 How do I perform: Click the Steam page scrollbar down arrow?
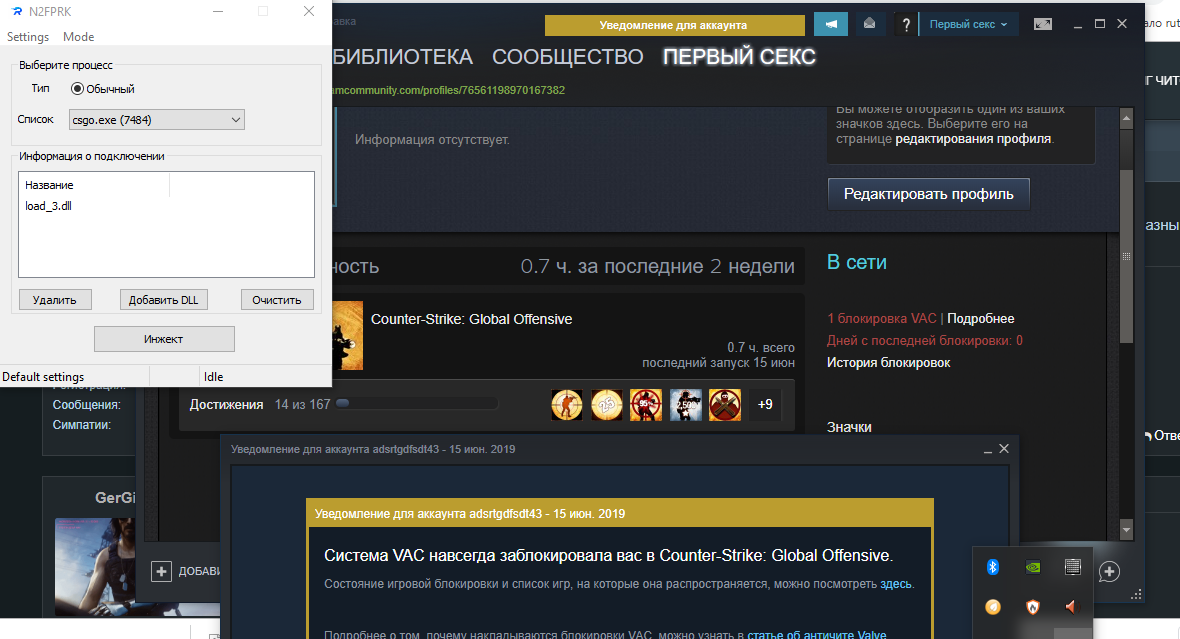(1127, 531)
